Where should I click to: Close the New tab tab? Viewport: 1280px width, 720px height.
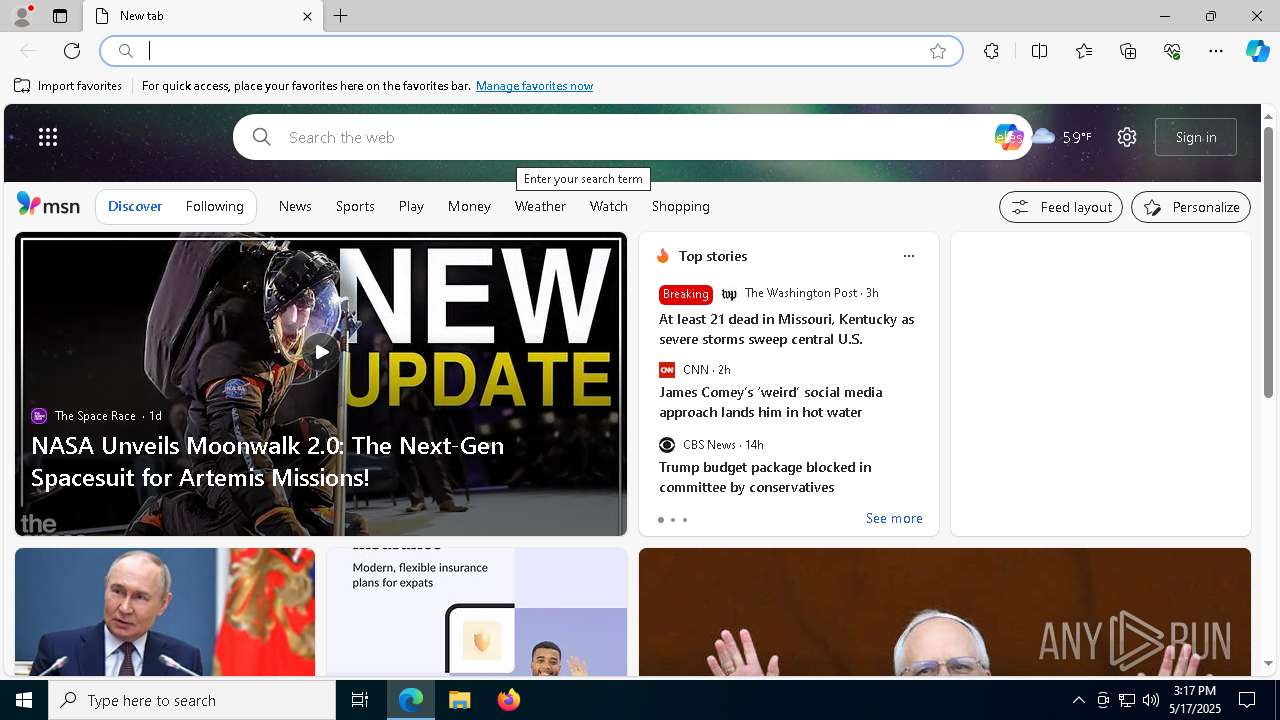pyautogui.click(x=307, y=16)
